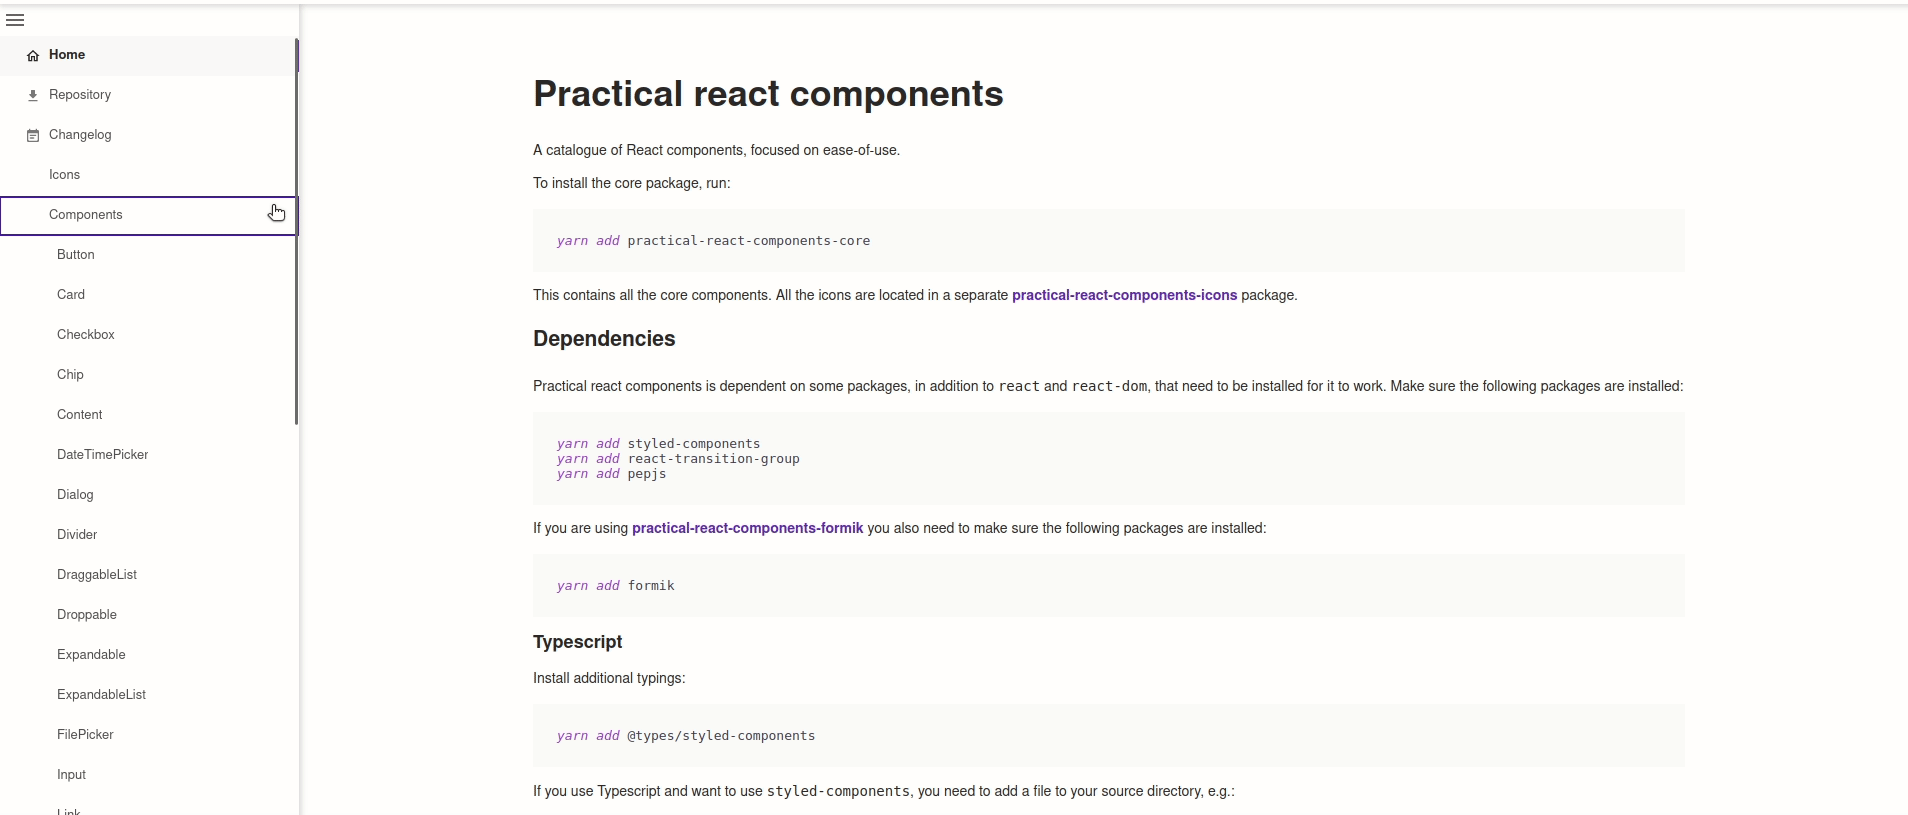The width and height of the screenshot is (1908, 815).
Task: Click the house icon beside Home
Action: 33,56
